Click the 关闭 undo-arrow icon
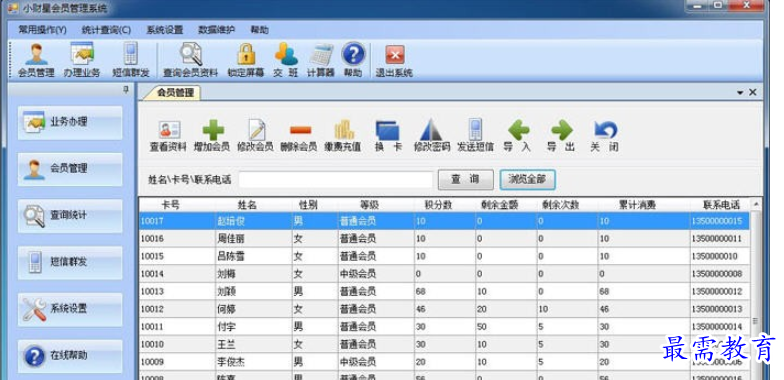This screenshot has height=380, width=784. coord(604,136)
